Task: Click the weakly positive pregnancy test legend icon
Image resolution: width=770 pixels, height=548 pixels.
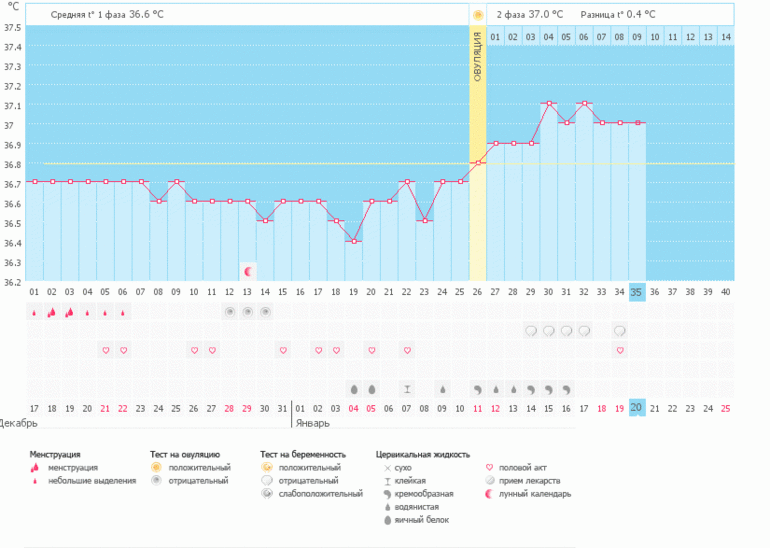Action: (x=266, y=493)
